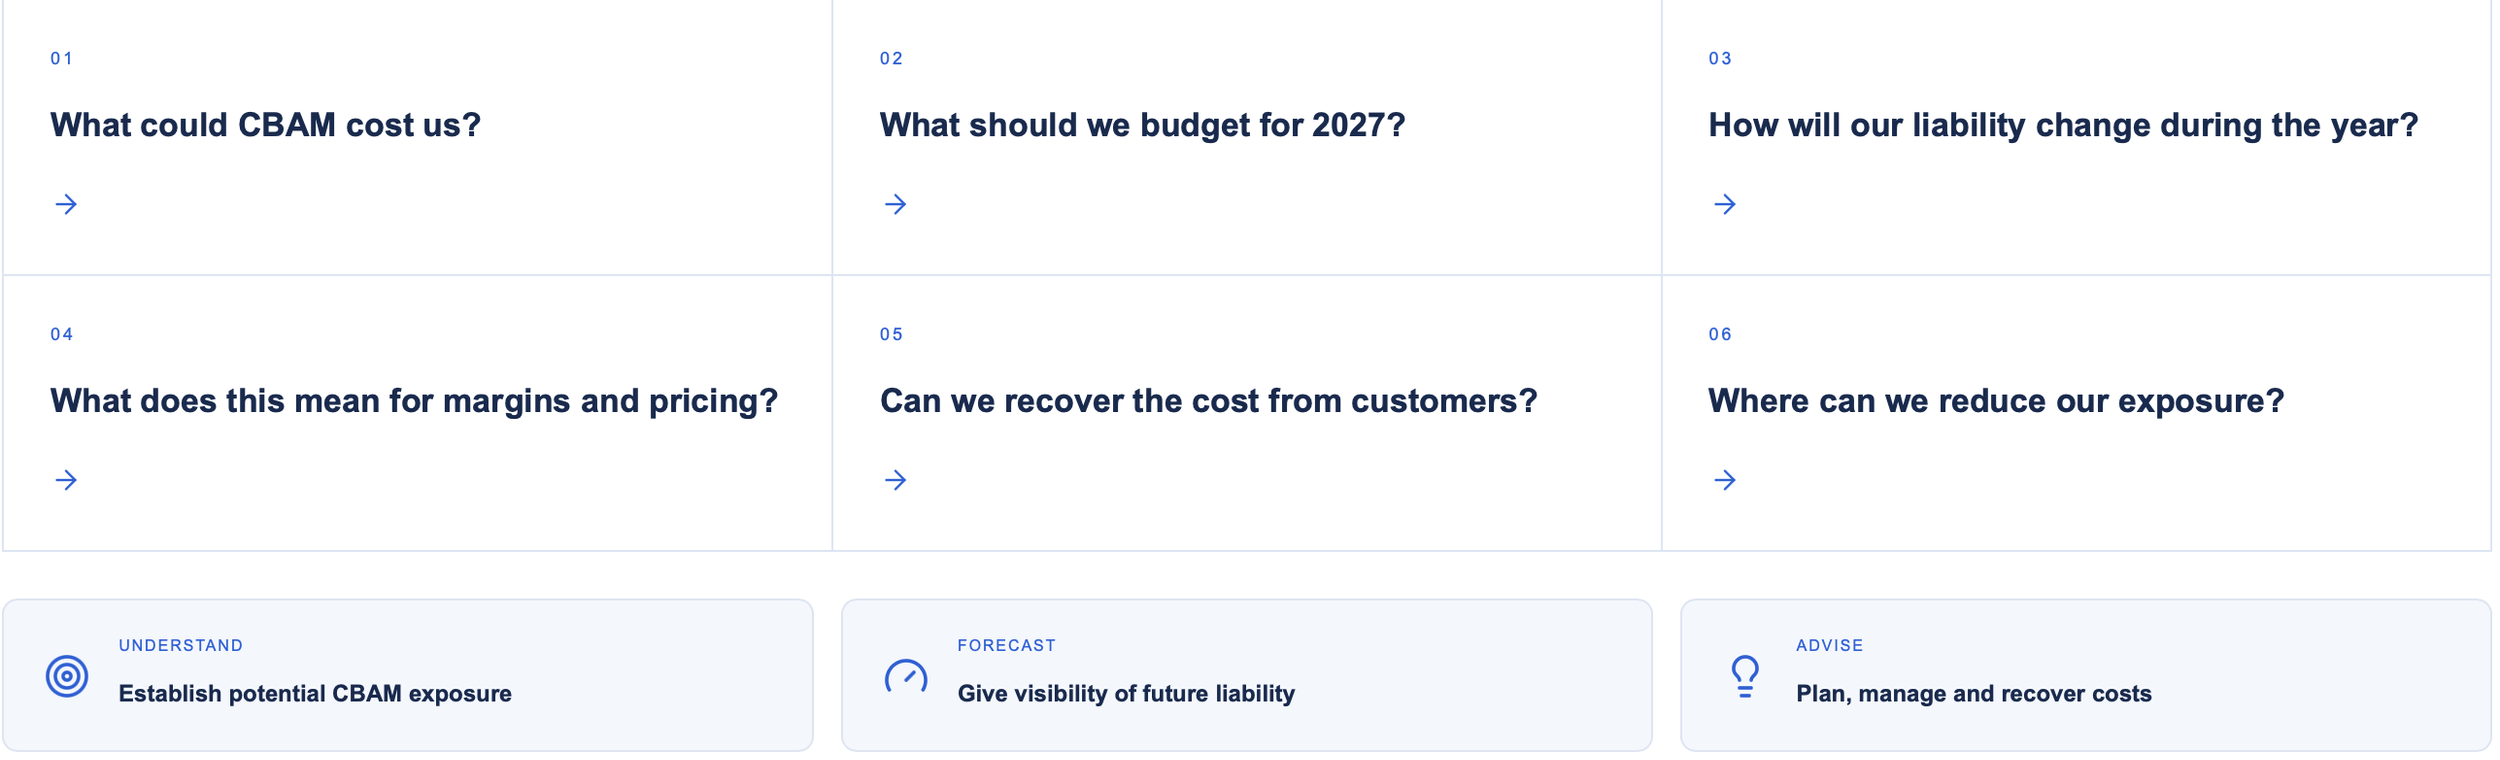Click the gauge icon in Forecast card
Viewport: 2500px width, 760px height.
click(906, 677)
